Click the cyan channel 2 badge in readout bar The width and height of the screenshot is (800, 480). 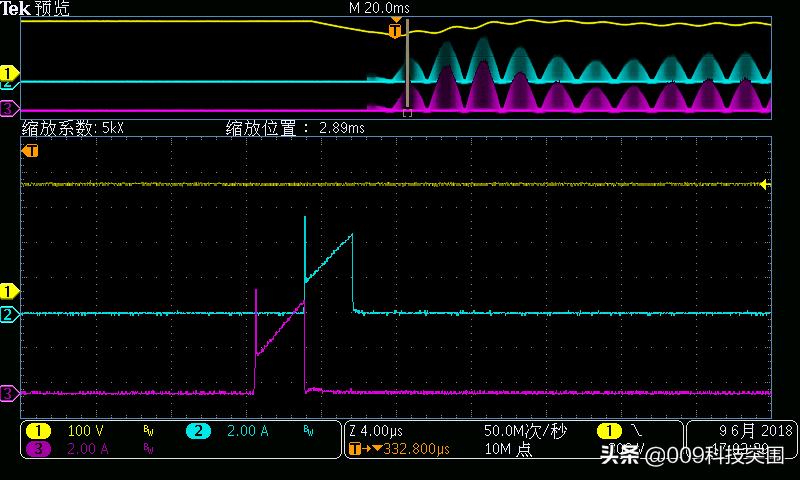[x=198, y=431]
